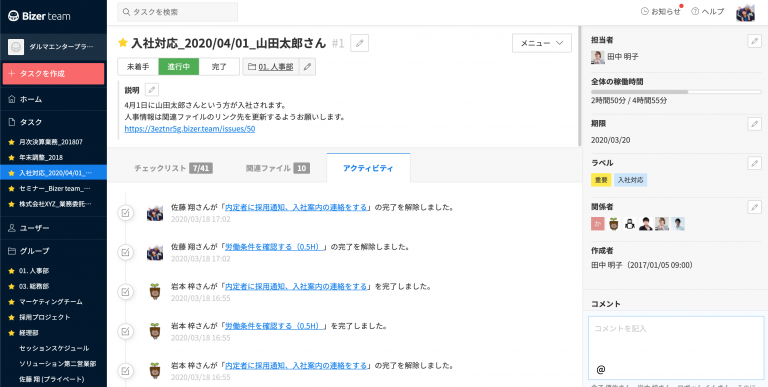Open the bizer.team issues/50 link
768x387 pixels.
(x=190, y=129)
